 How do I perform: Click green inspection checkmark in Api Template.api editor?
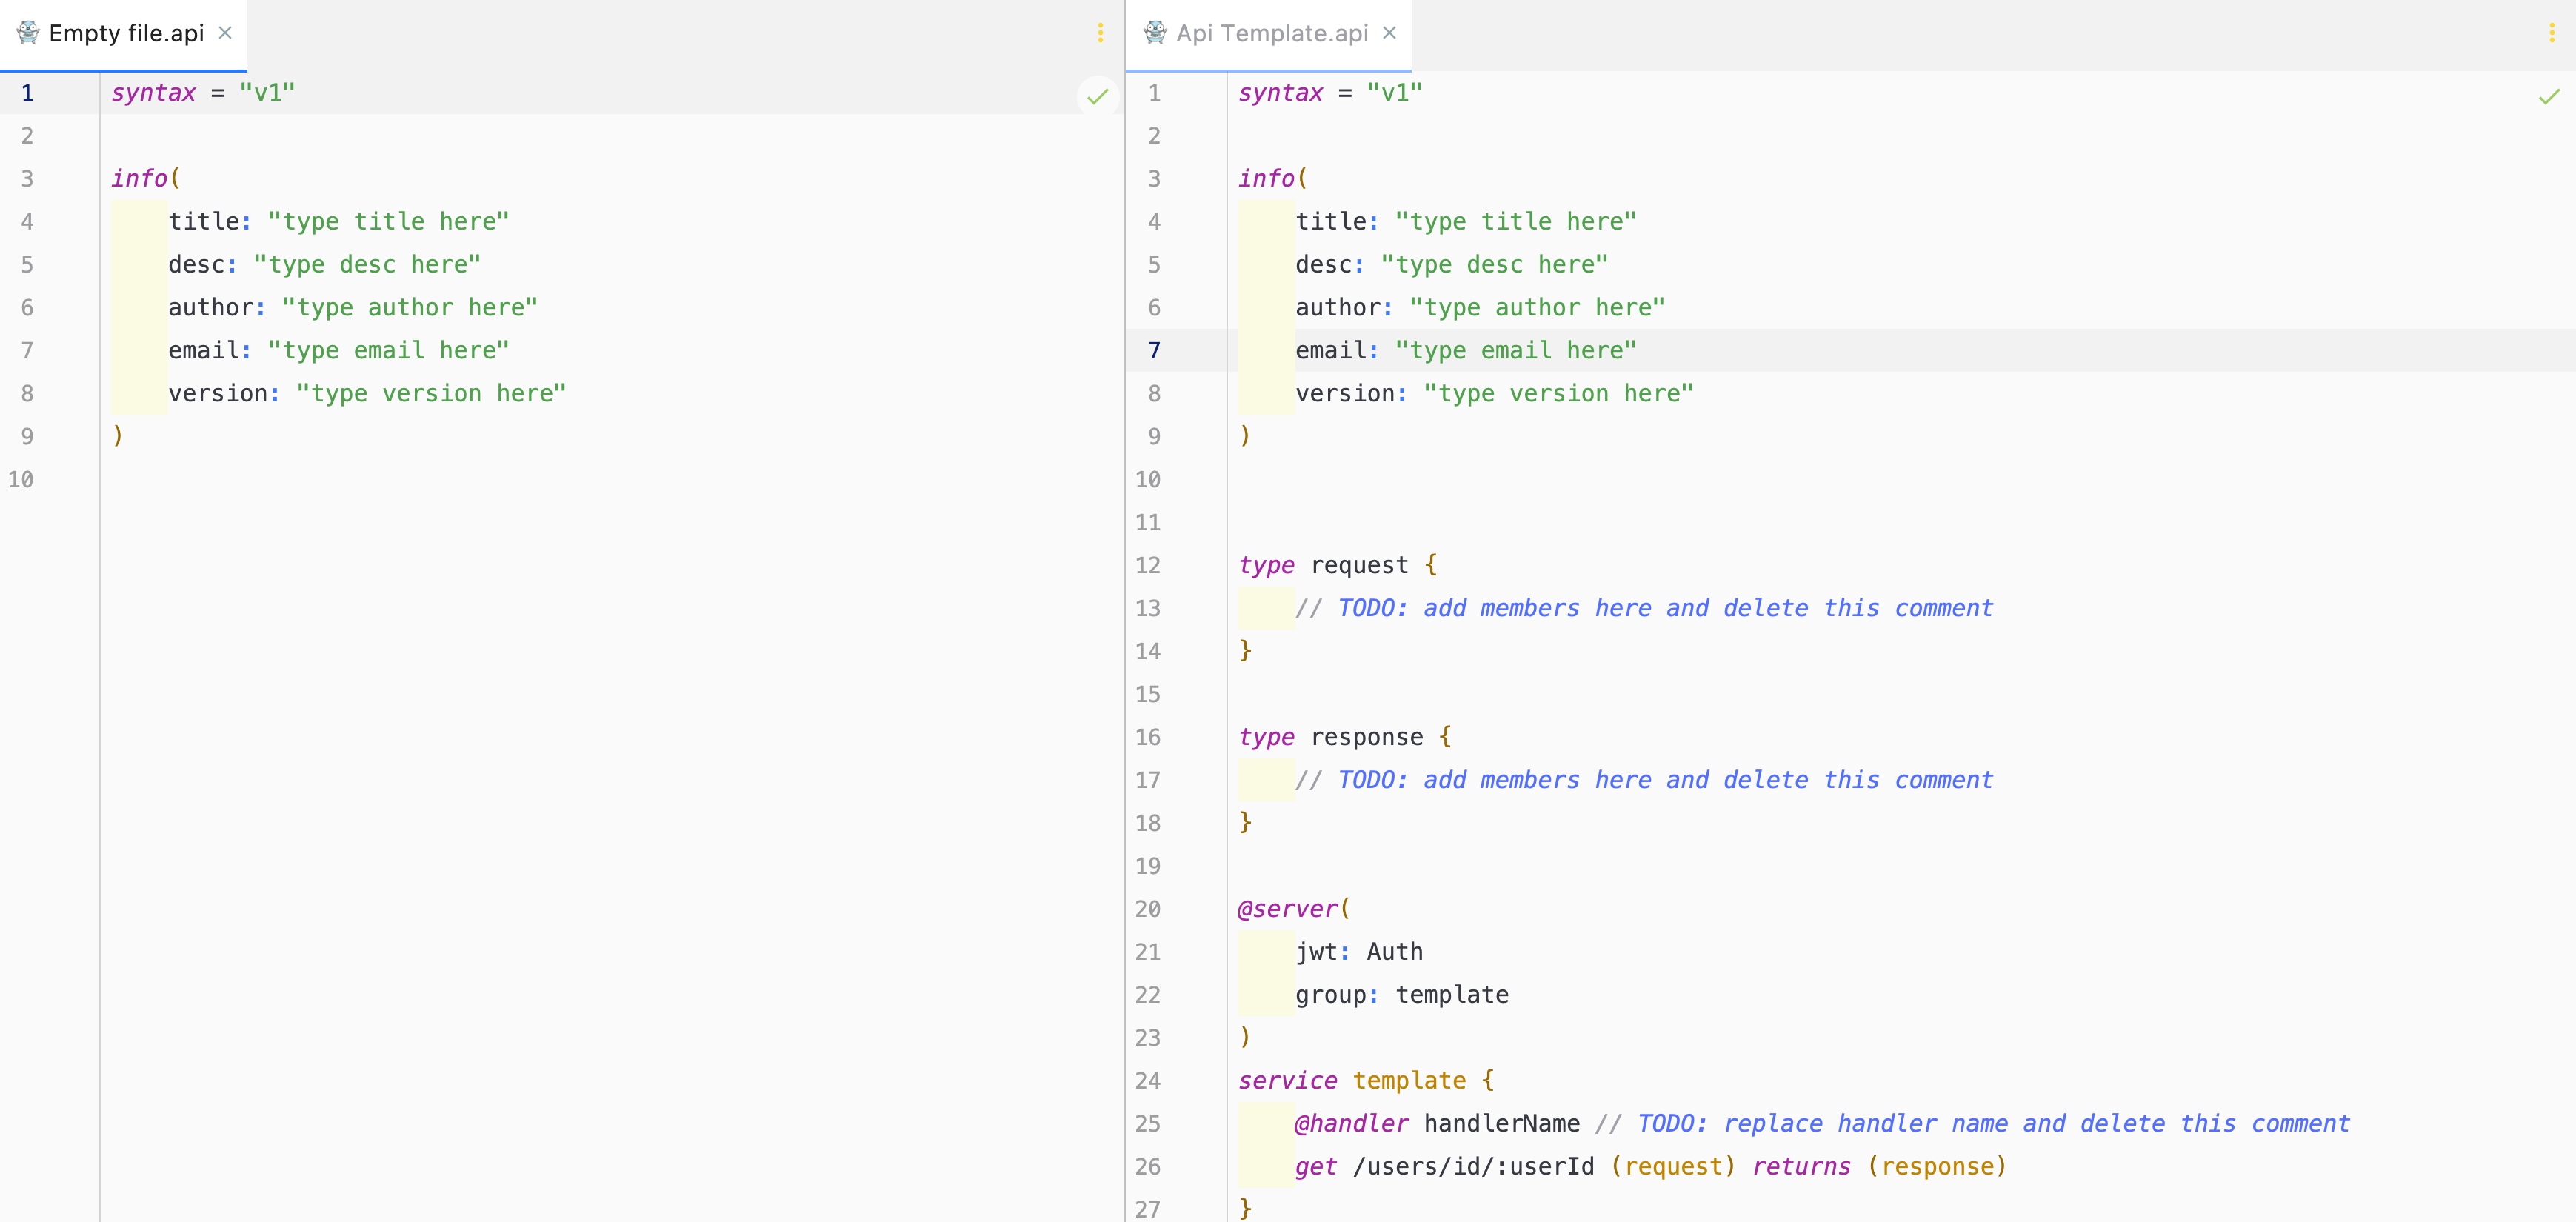pos(2549,97)
